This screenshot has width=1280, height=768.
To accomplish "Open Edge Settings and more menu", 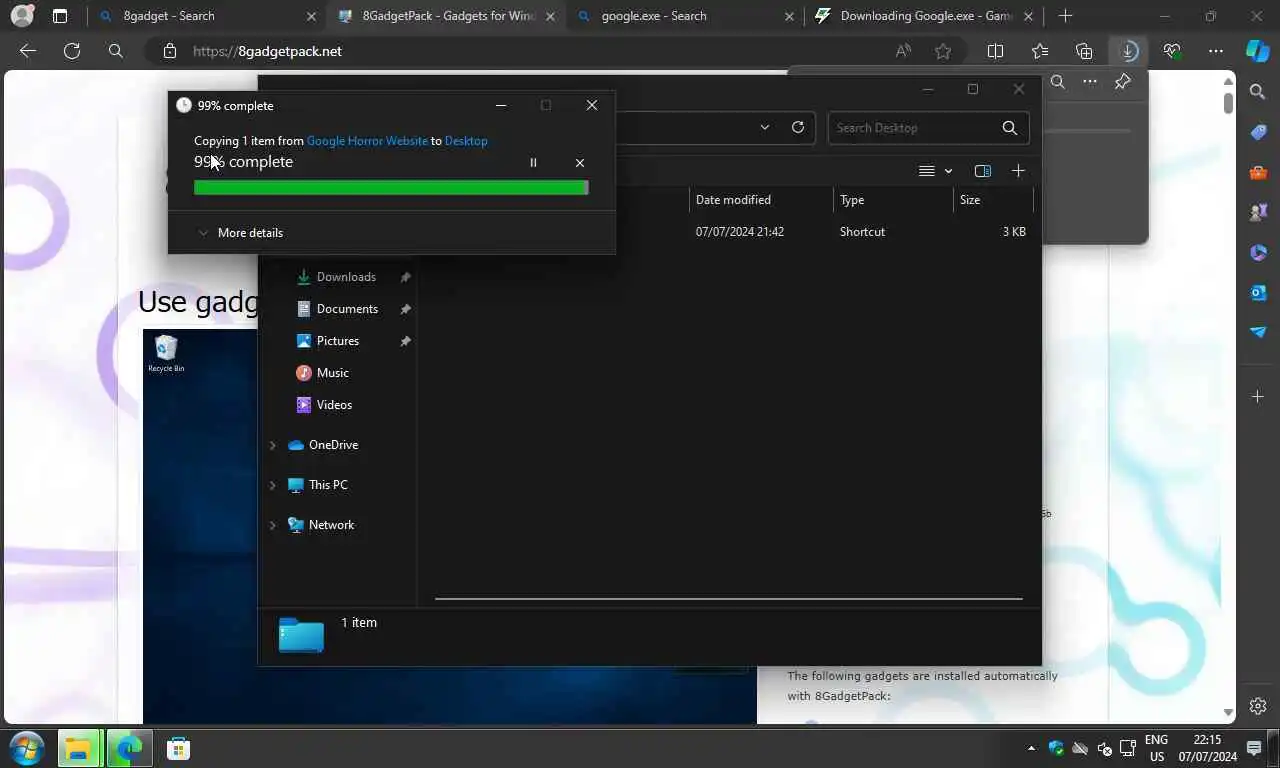I will (x=1216, y=51).
